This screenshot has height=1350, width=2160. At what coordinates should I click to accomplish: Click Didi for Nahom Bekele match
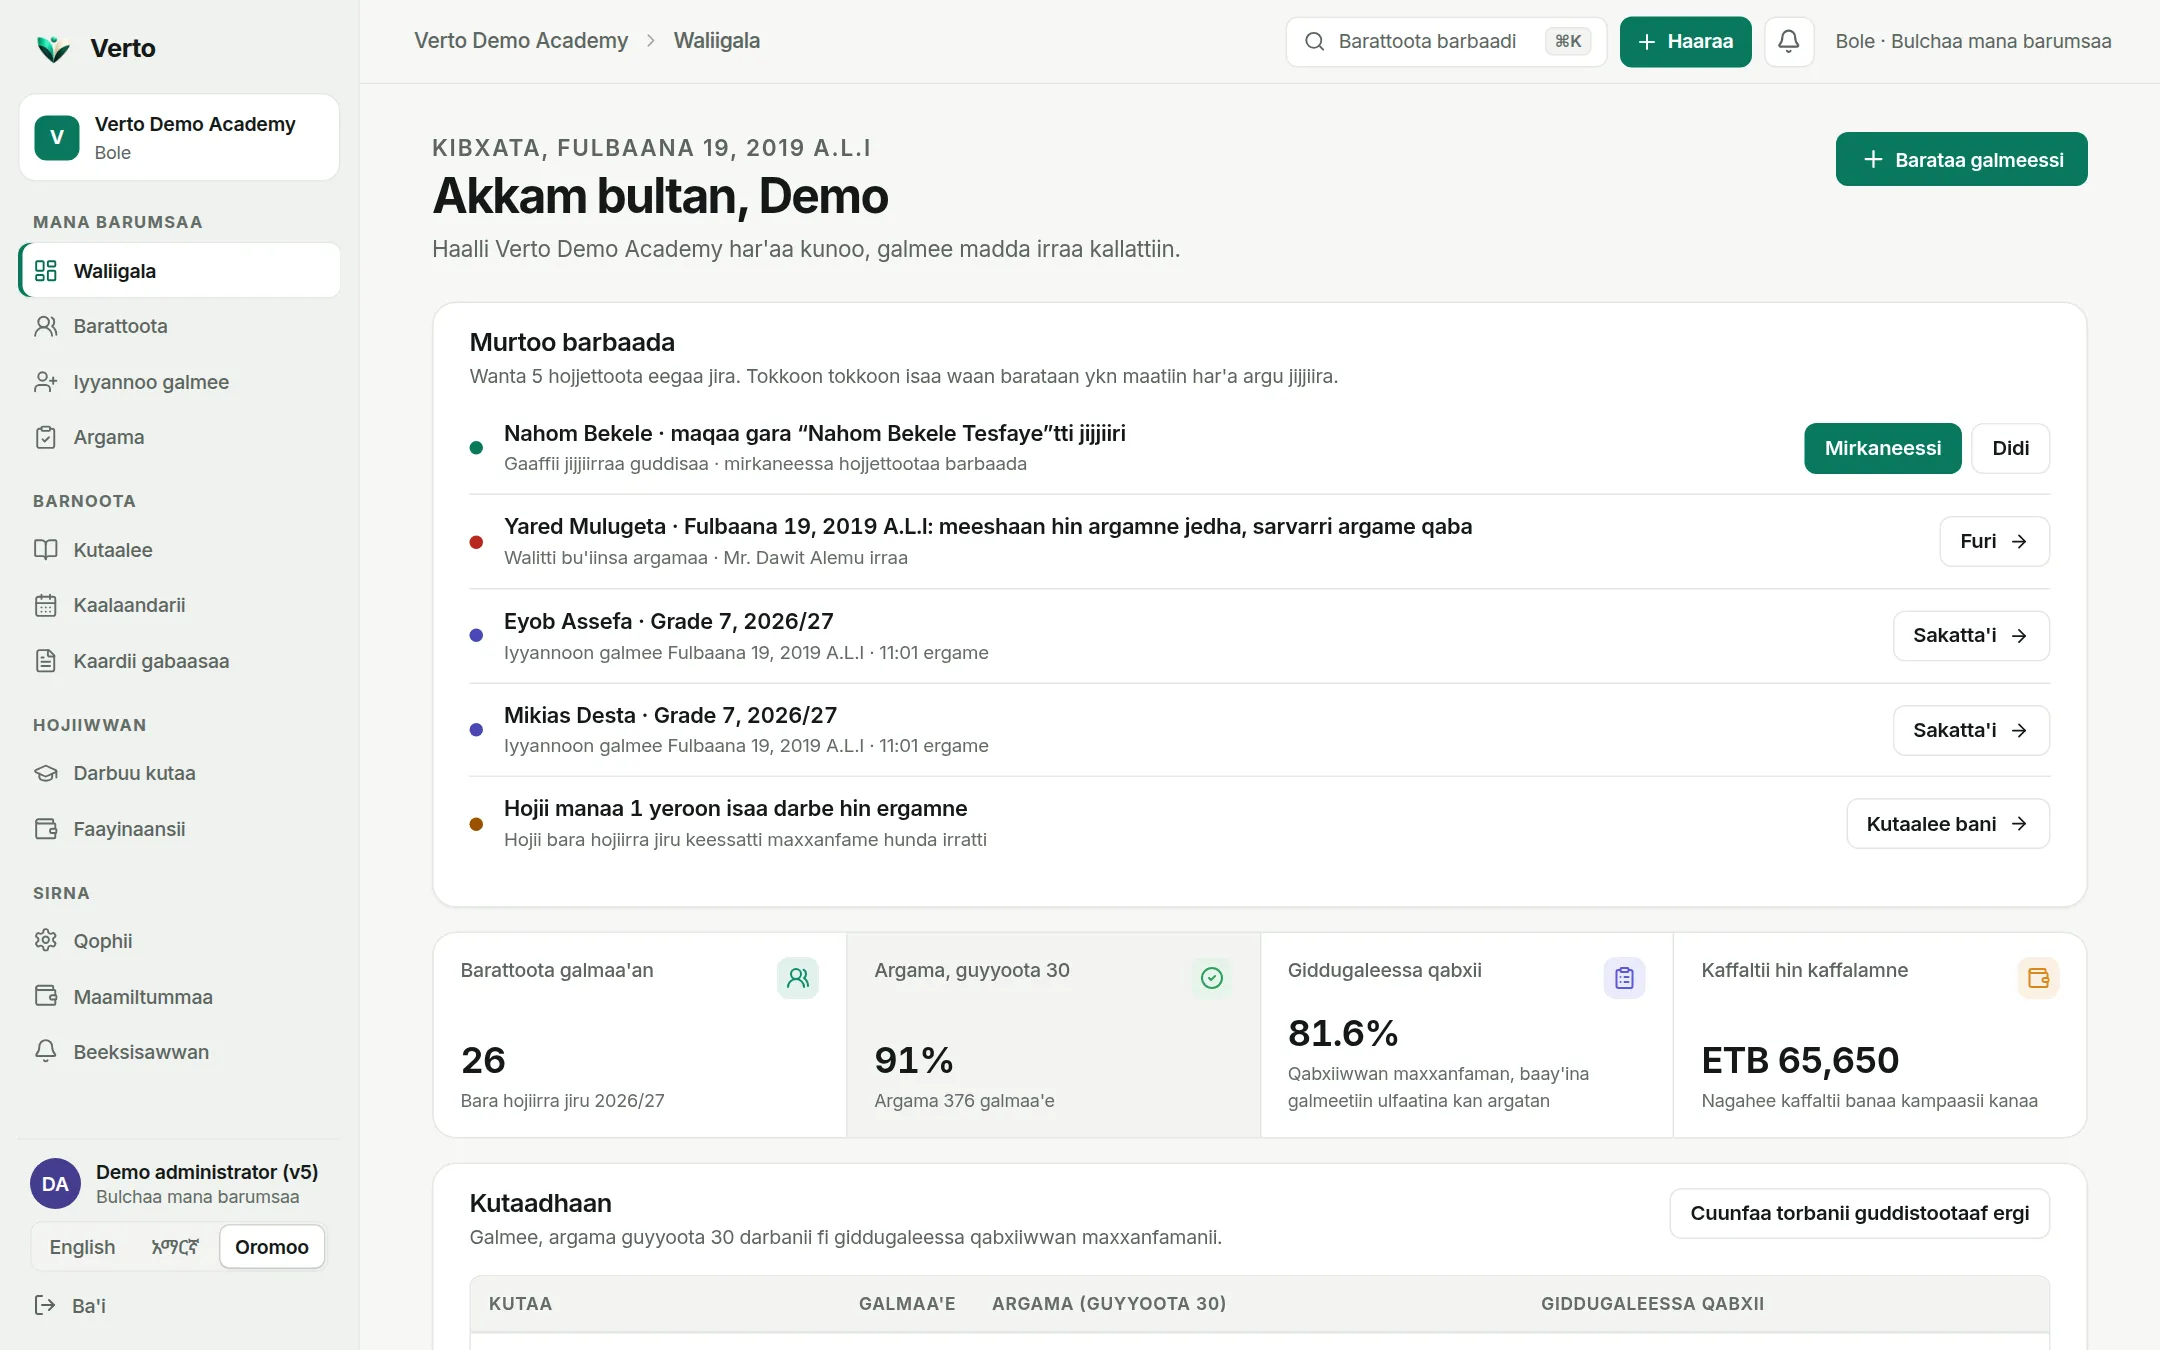tap(2010, 448)
